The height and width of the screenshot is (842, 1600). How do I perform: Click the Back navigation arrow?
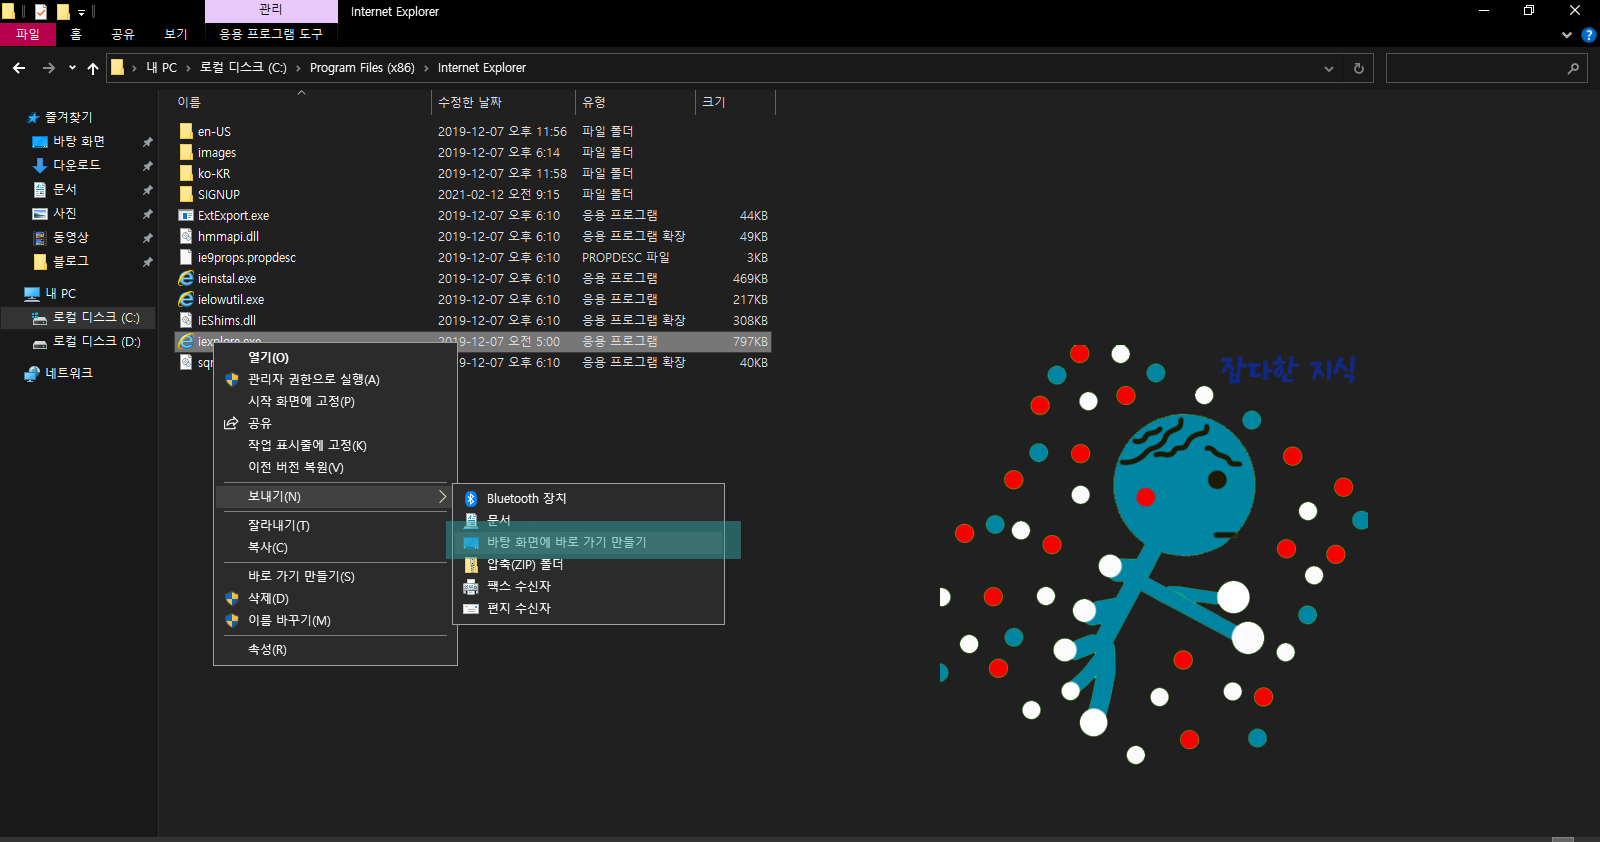(x=19, y=68)
